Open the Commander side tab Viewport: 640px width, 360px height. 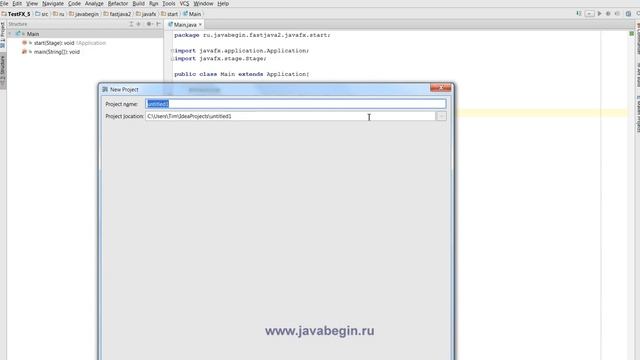[638, 38]
